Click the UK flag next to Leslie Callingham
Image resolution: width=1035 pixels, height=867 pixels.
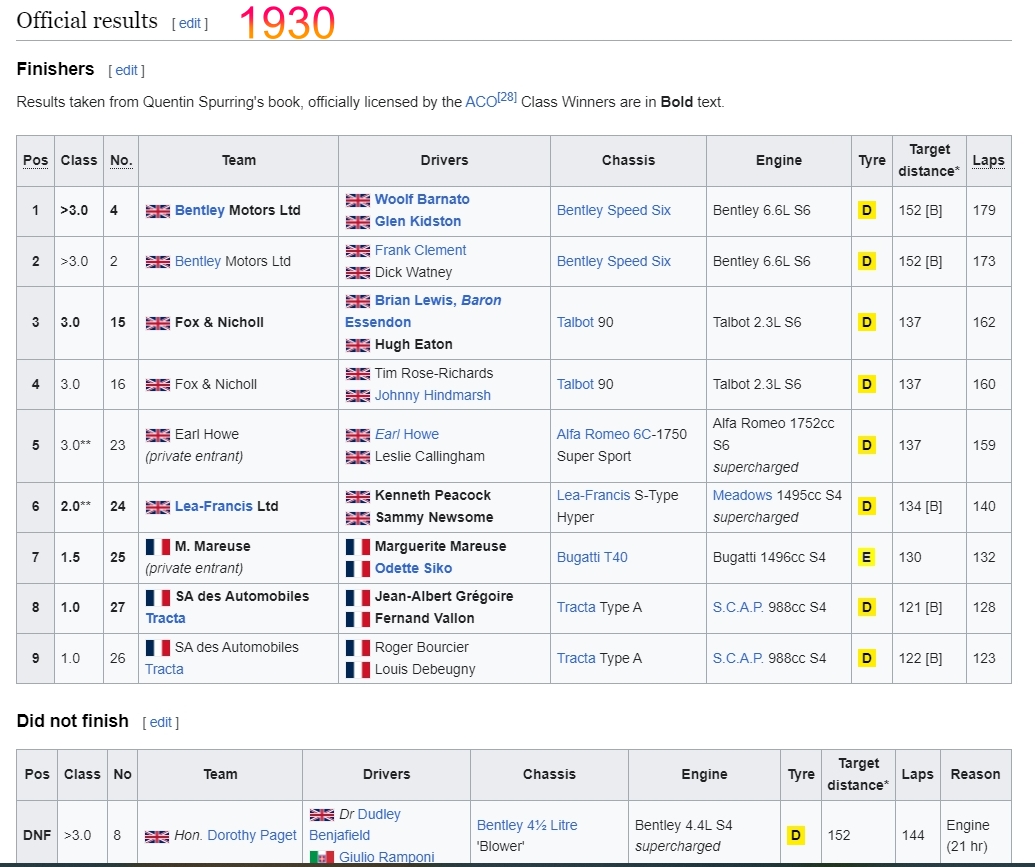[x=358, y=457]
